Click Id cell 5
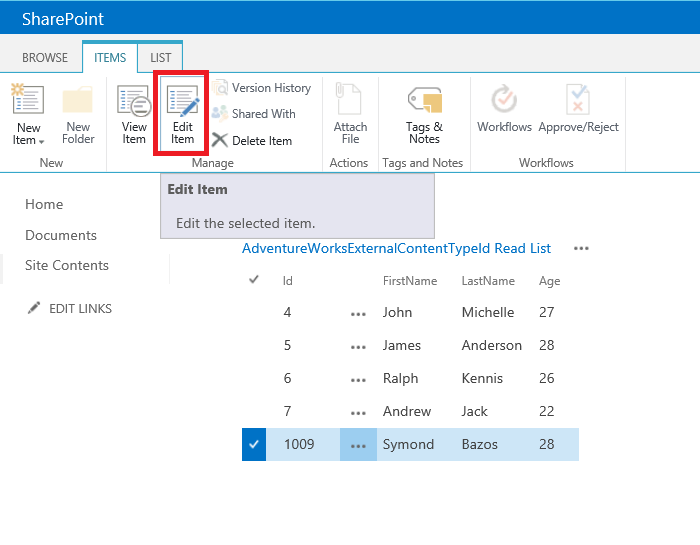 (x=287, y=345)
